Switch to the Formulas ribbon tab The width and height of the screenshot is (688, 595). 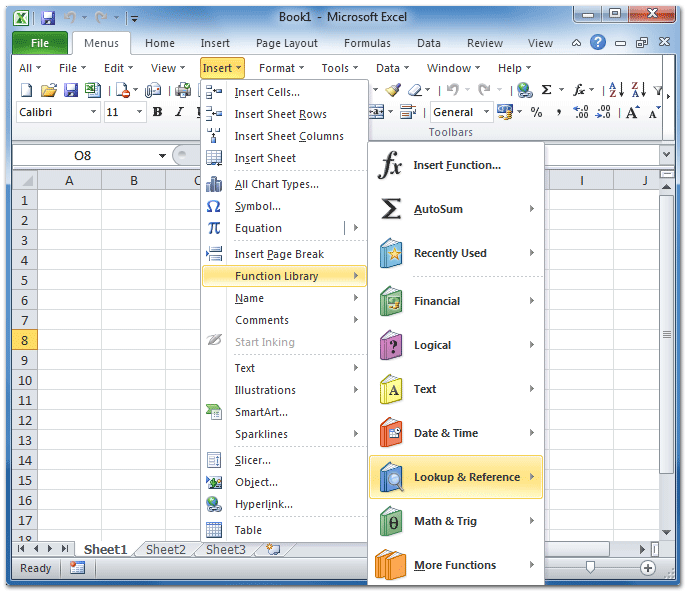367,43
